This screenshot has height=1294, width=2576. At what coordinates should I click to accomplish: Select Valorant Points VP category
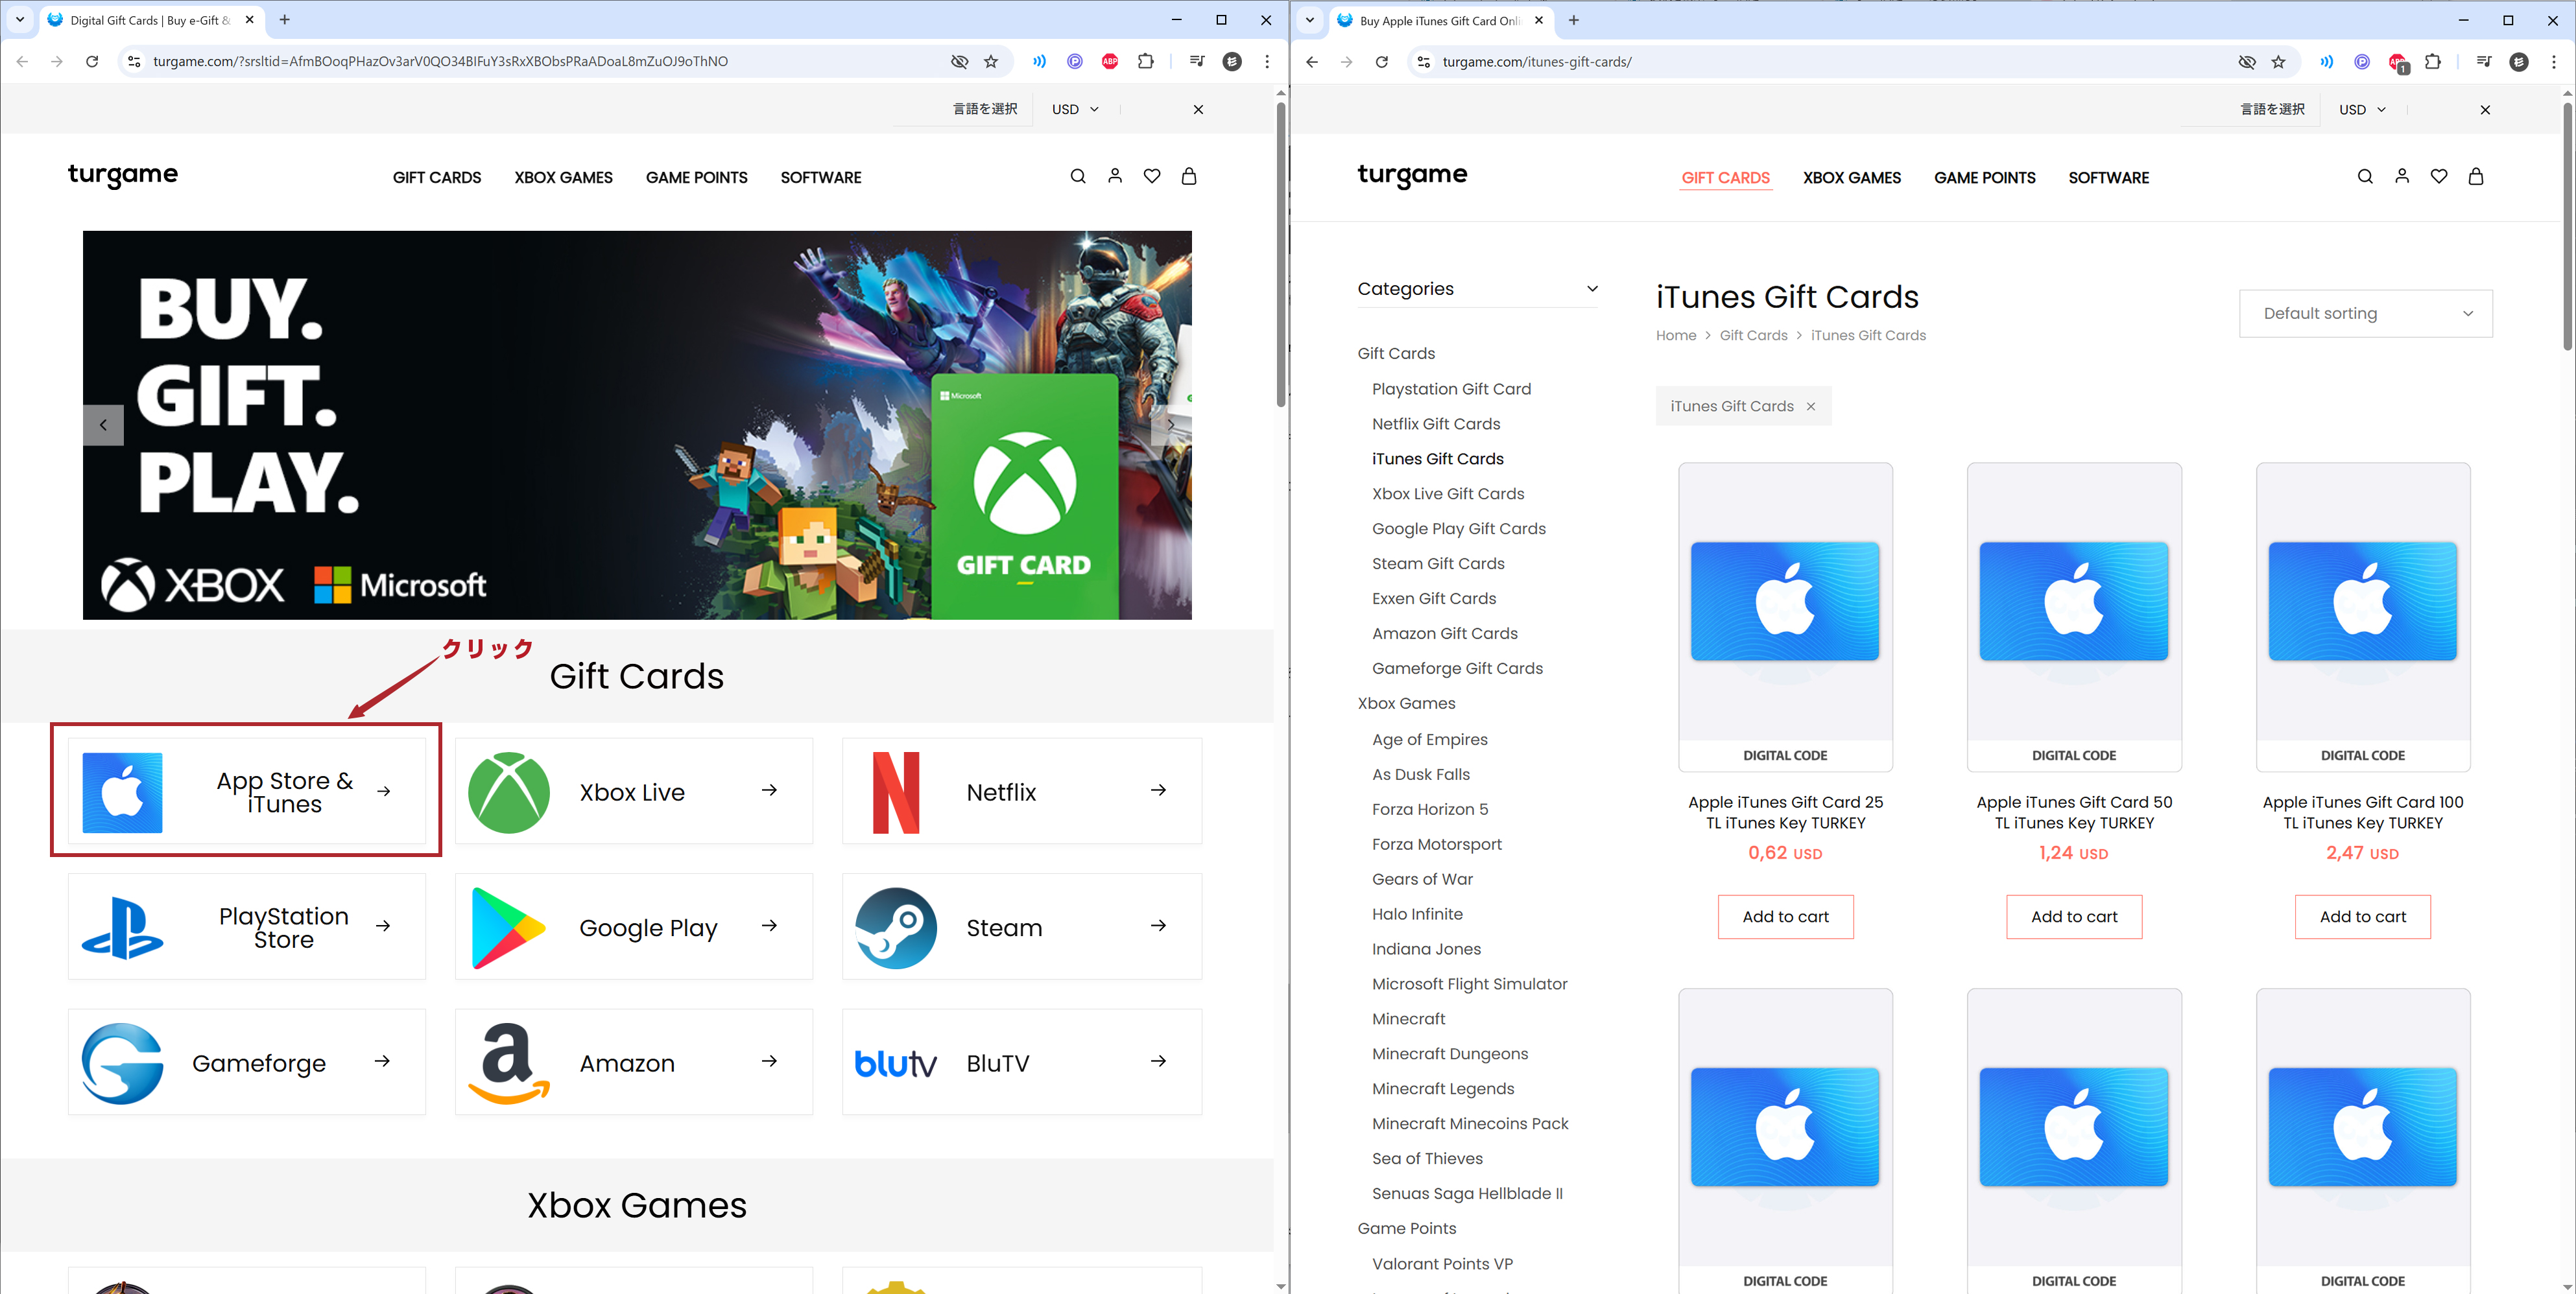pyautogui.click(x=1442, y=1264)
